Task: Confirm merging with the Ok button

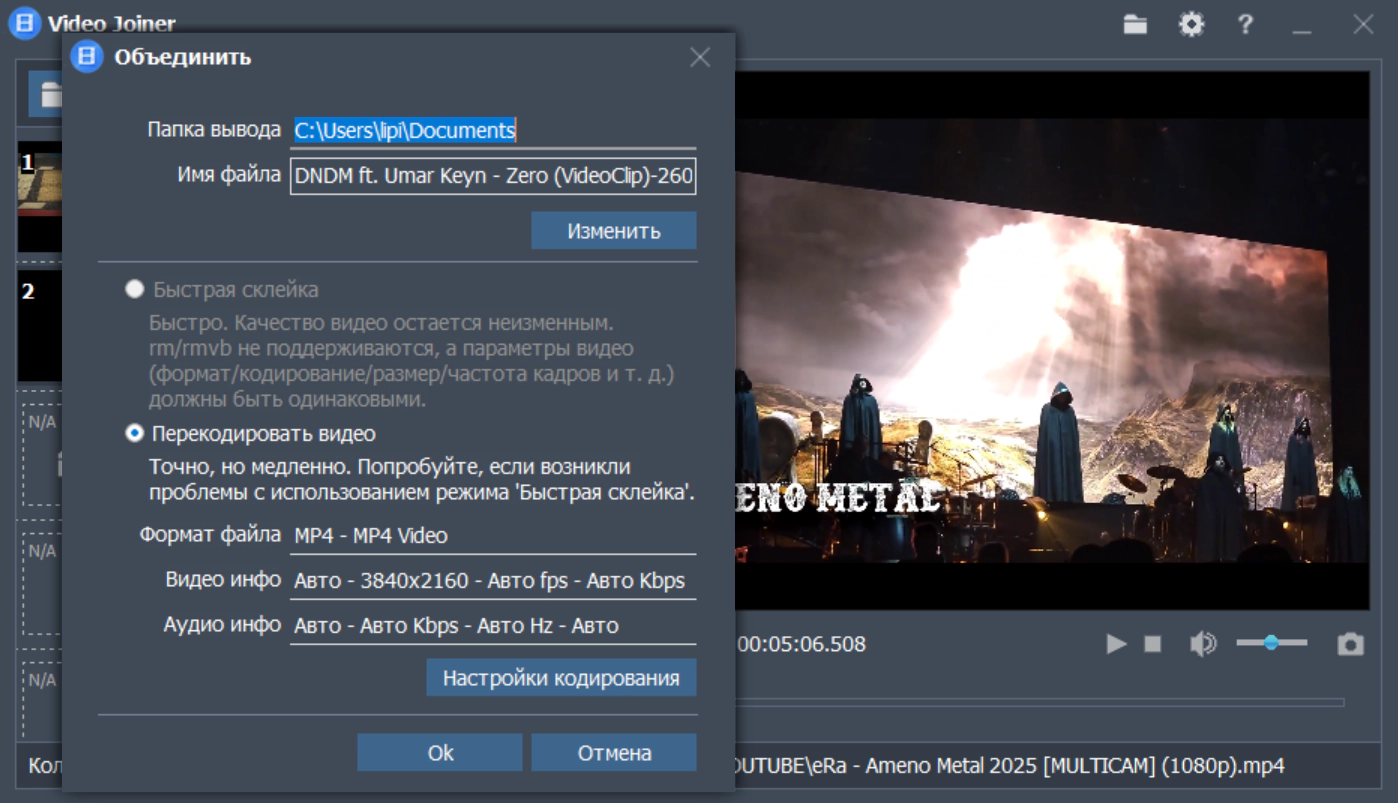Action: (440, 753)
